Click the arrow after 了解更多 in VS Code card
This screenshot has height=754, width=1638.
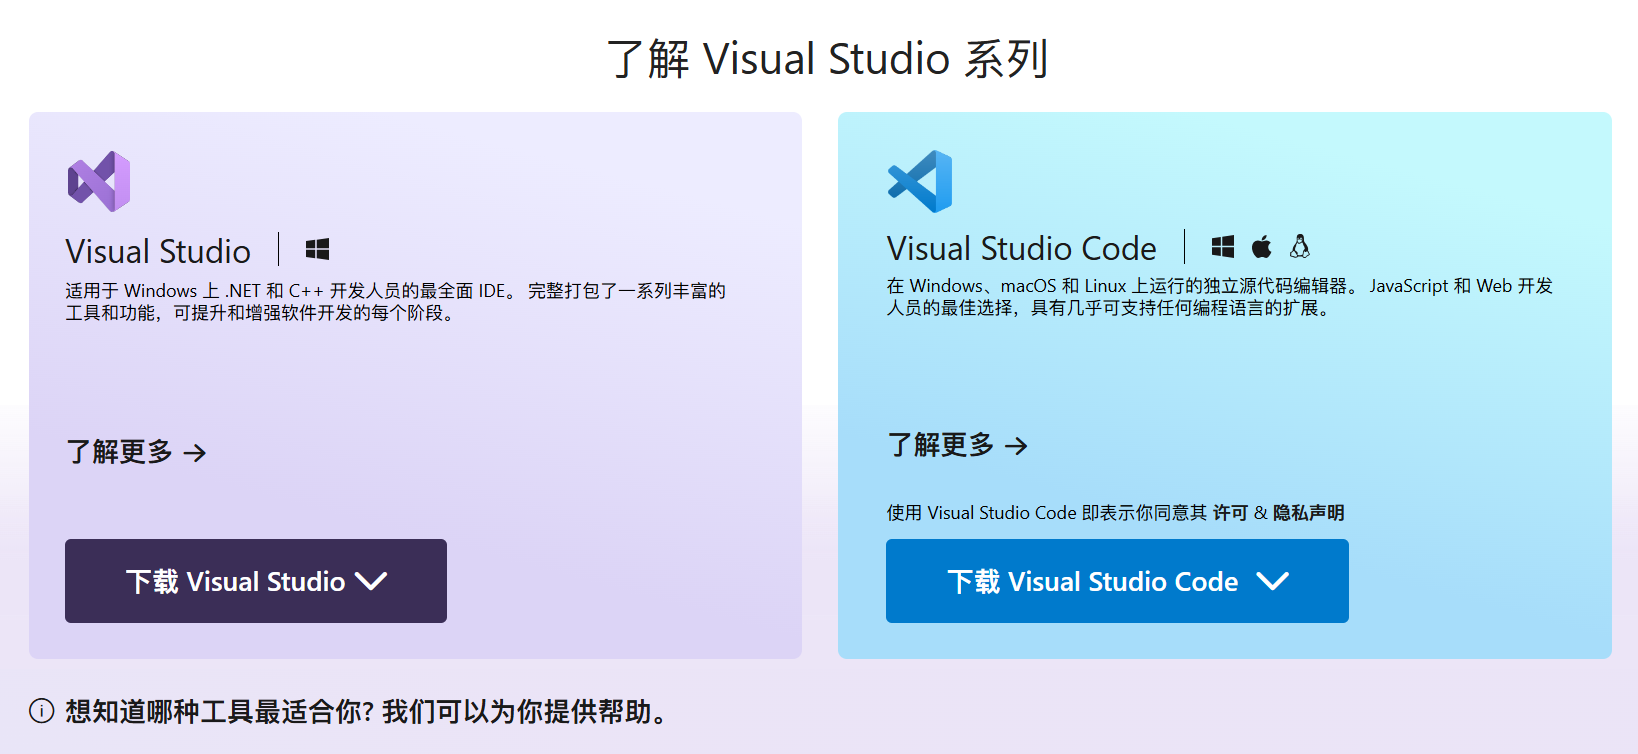(1016, 446)
